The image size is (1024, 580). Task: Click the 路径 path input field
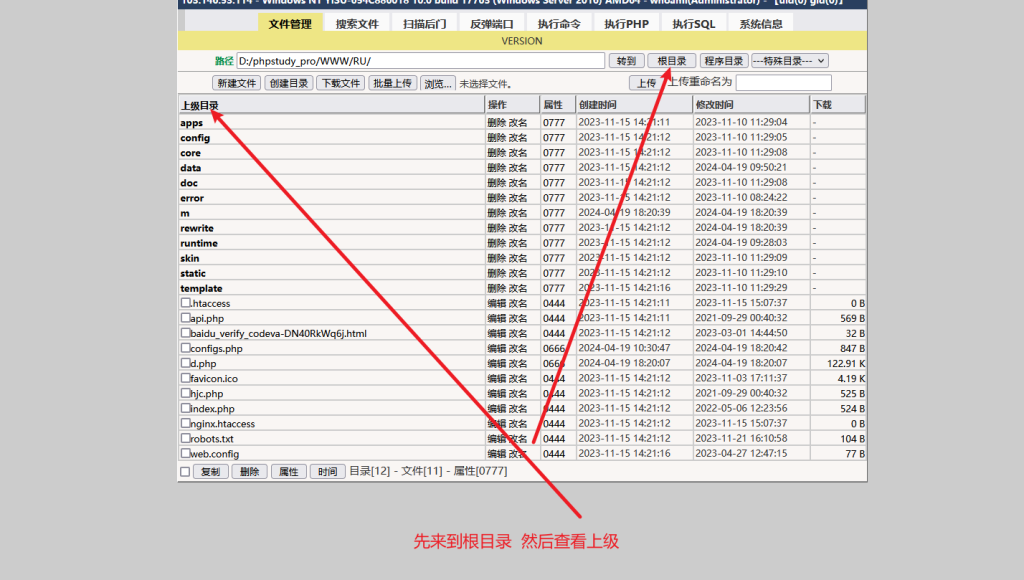coord(420,61)
